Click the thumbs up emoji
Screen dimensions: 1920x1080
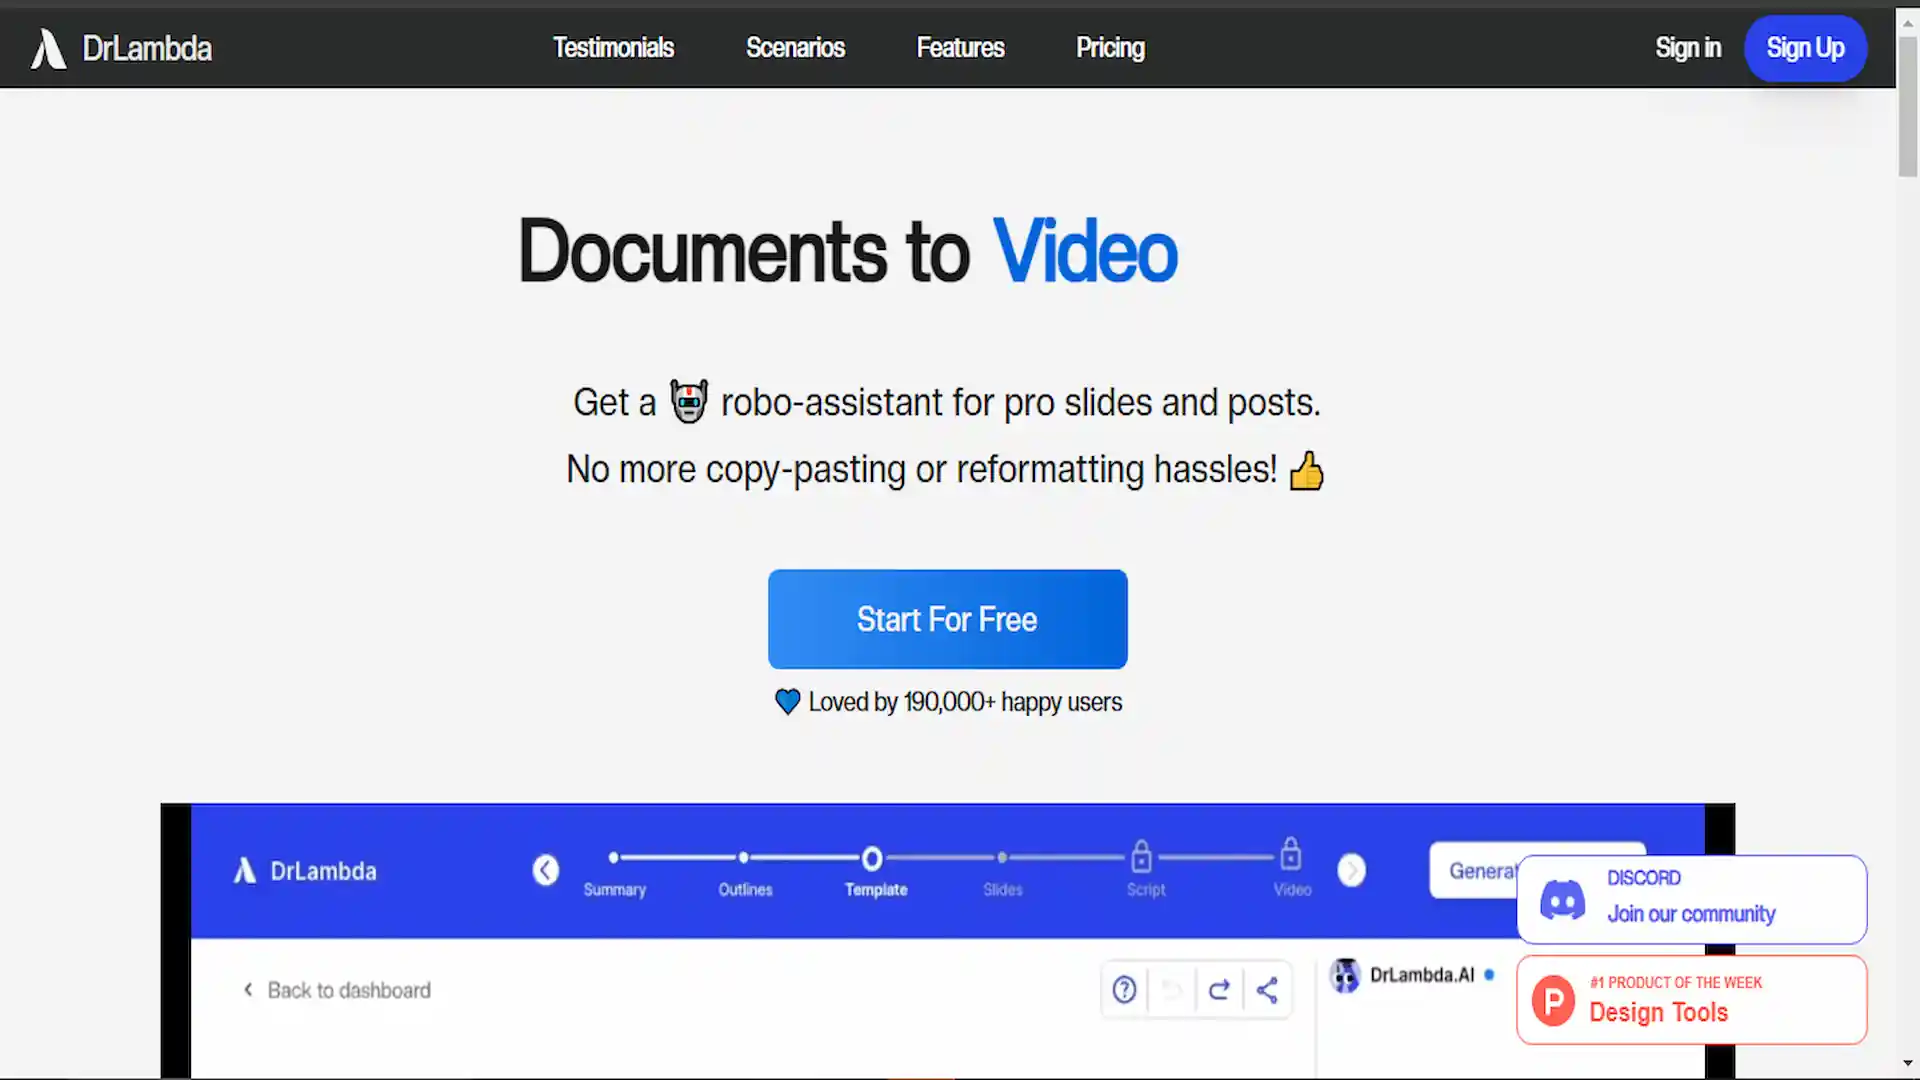tap(1306, 470)
